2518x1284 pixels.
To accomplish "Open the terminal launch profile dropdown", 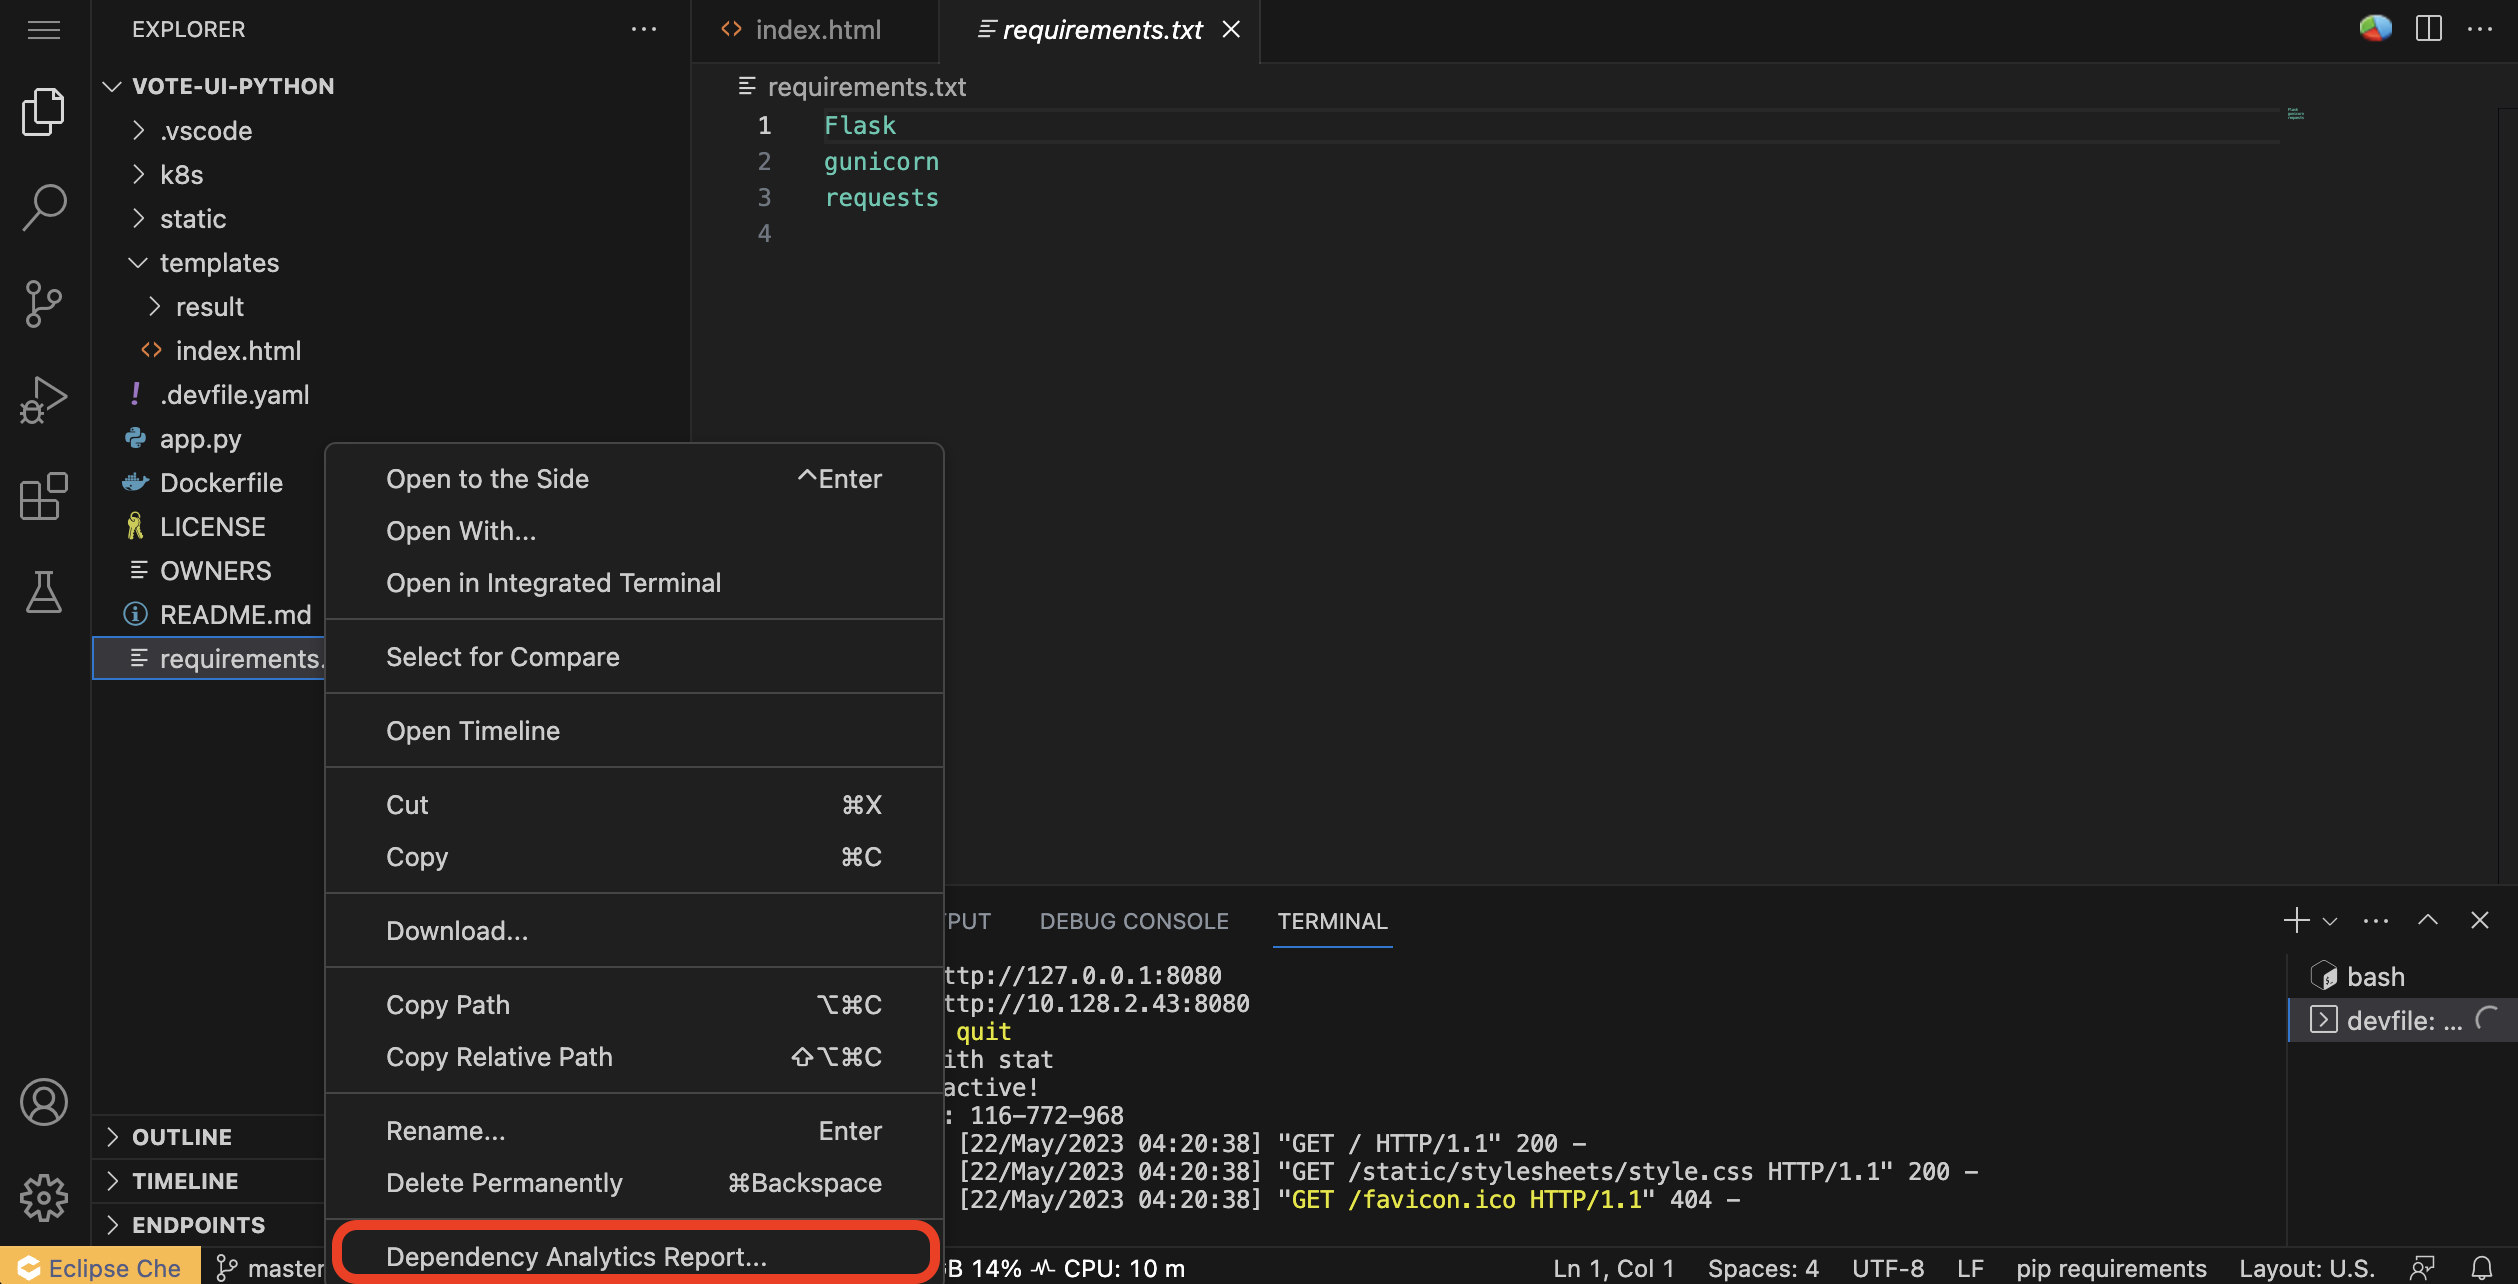I will pyautogui.click(x=2330, y=920).
